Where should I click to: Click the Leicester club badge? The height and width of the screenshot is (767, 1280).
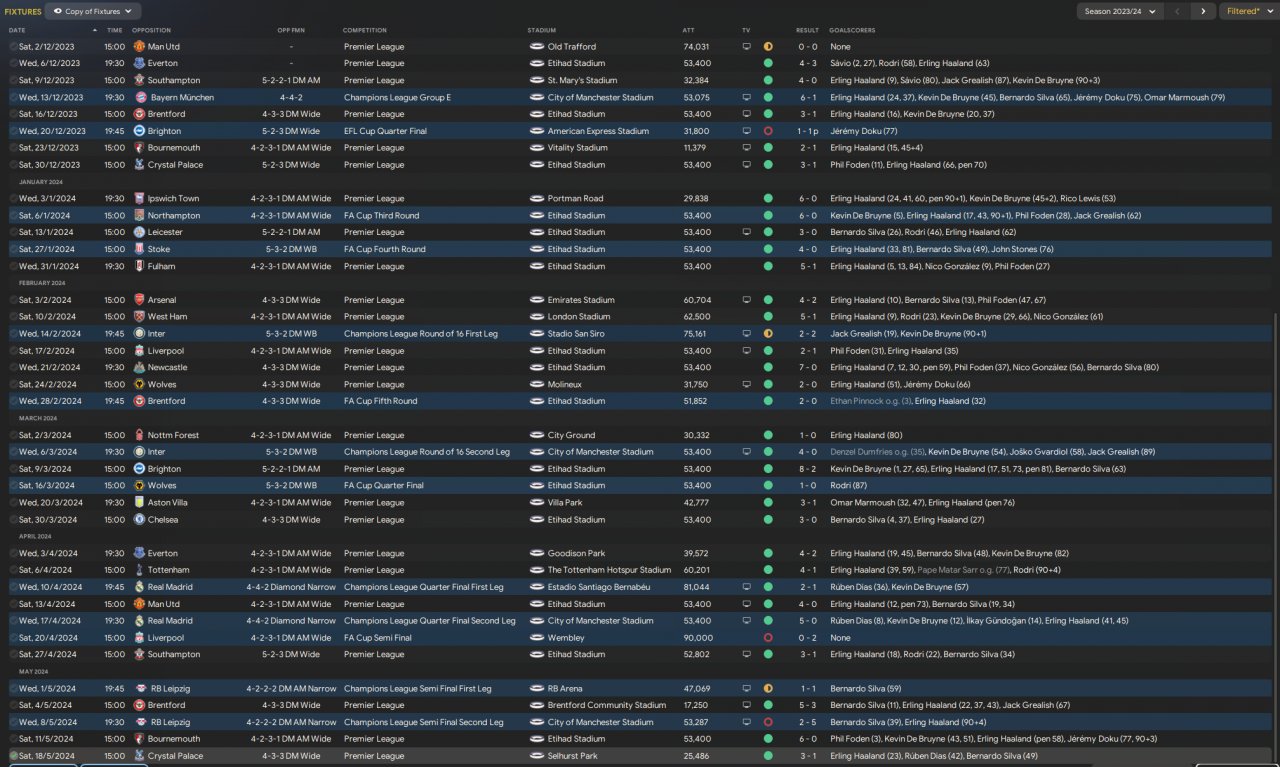coord(139,232)
